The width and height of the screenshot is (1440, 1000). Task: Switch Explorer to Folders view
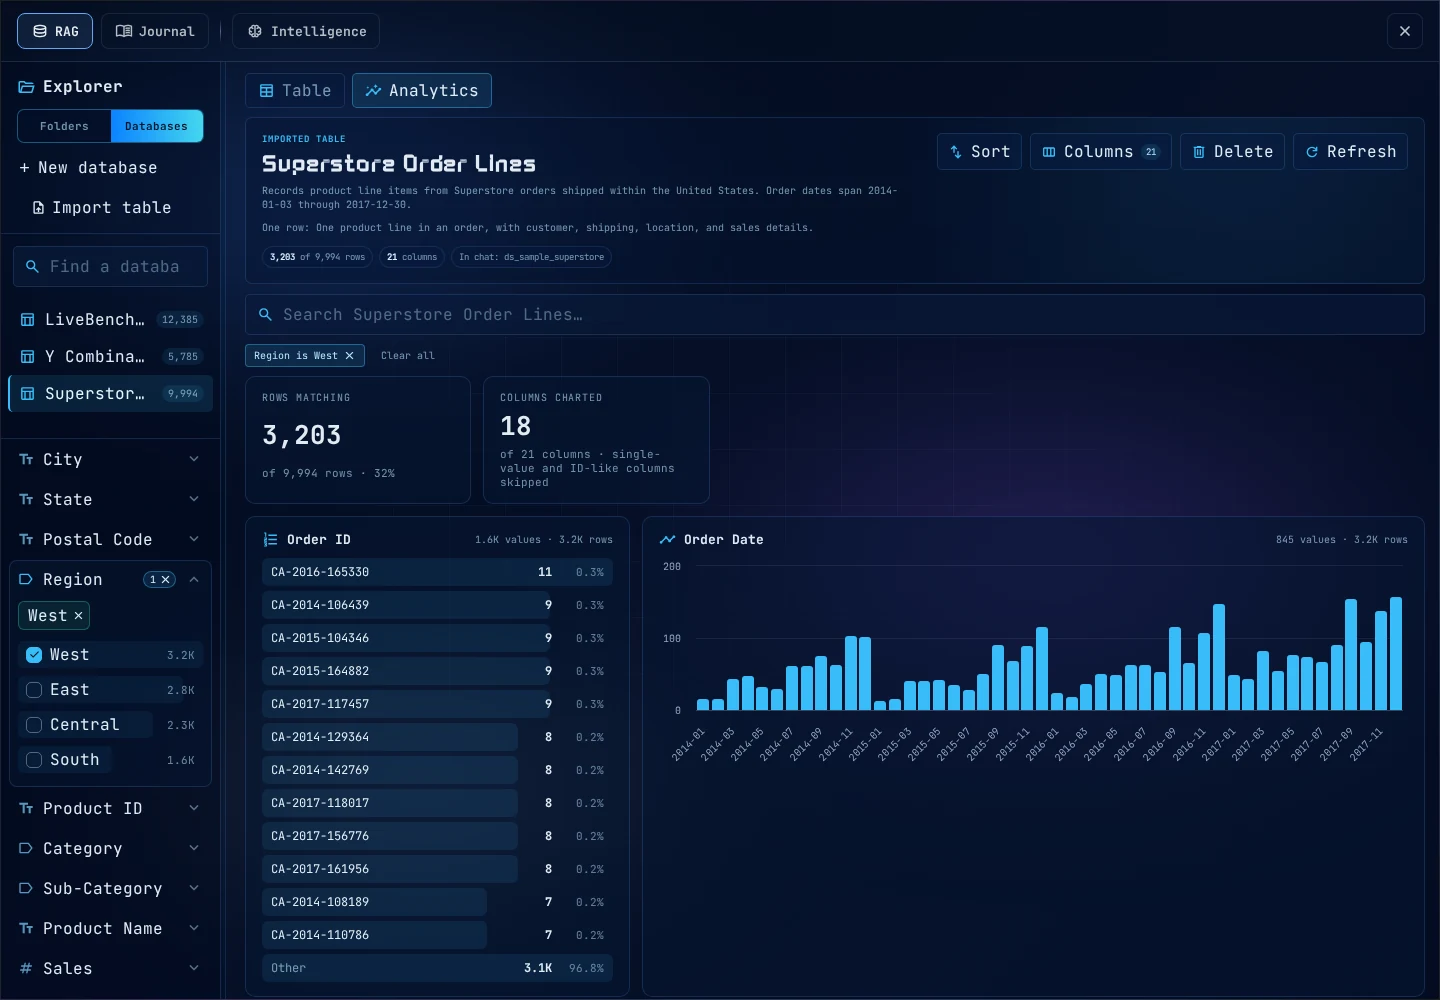point(64,126)
